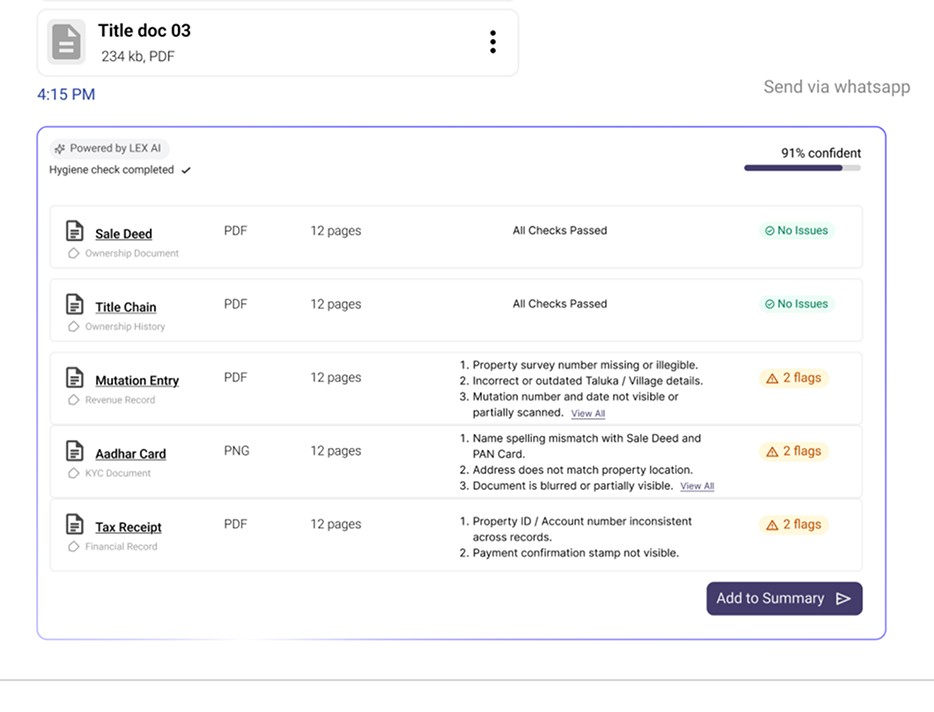This screenshot has width=934, height=712.
Task: Click the Sale Deed document icon
Action: click(74, 231)
